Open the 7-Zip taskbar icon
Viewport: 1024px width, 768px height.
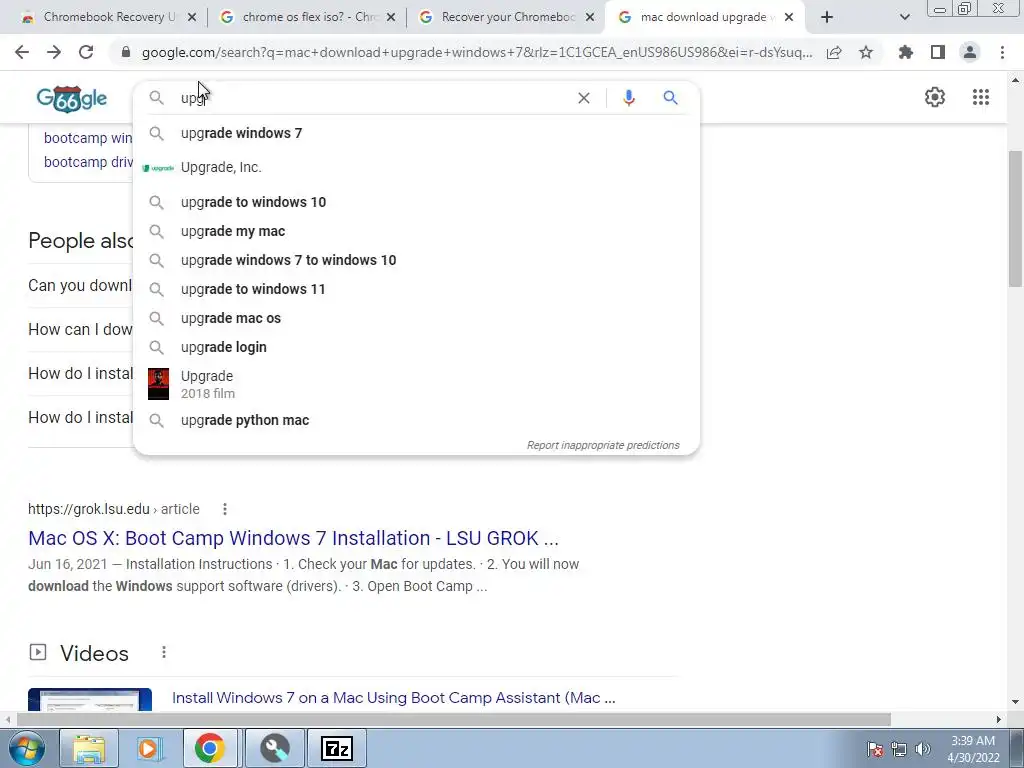coord(337,748)
